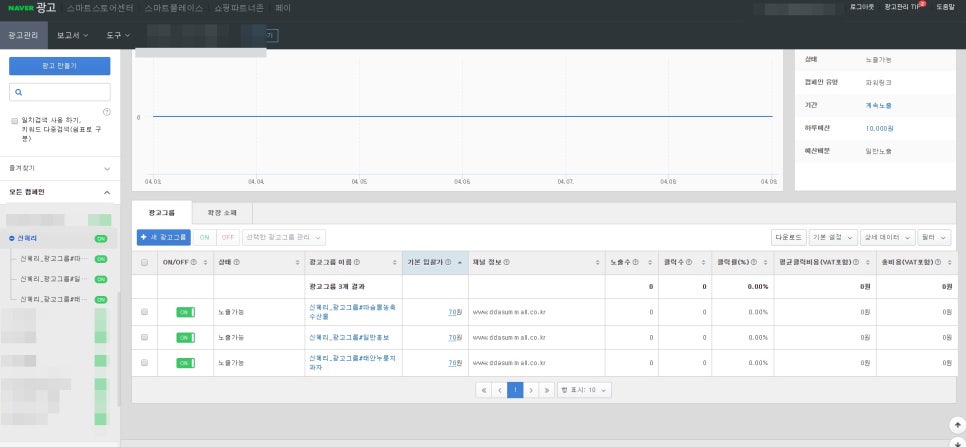Image resolution: width=966 pixels, height=447 pixels.
Task: Click the sidebar vertical scrollbar
Action: pos(119,348)
